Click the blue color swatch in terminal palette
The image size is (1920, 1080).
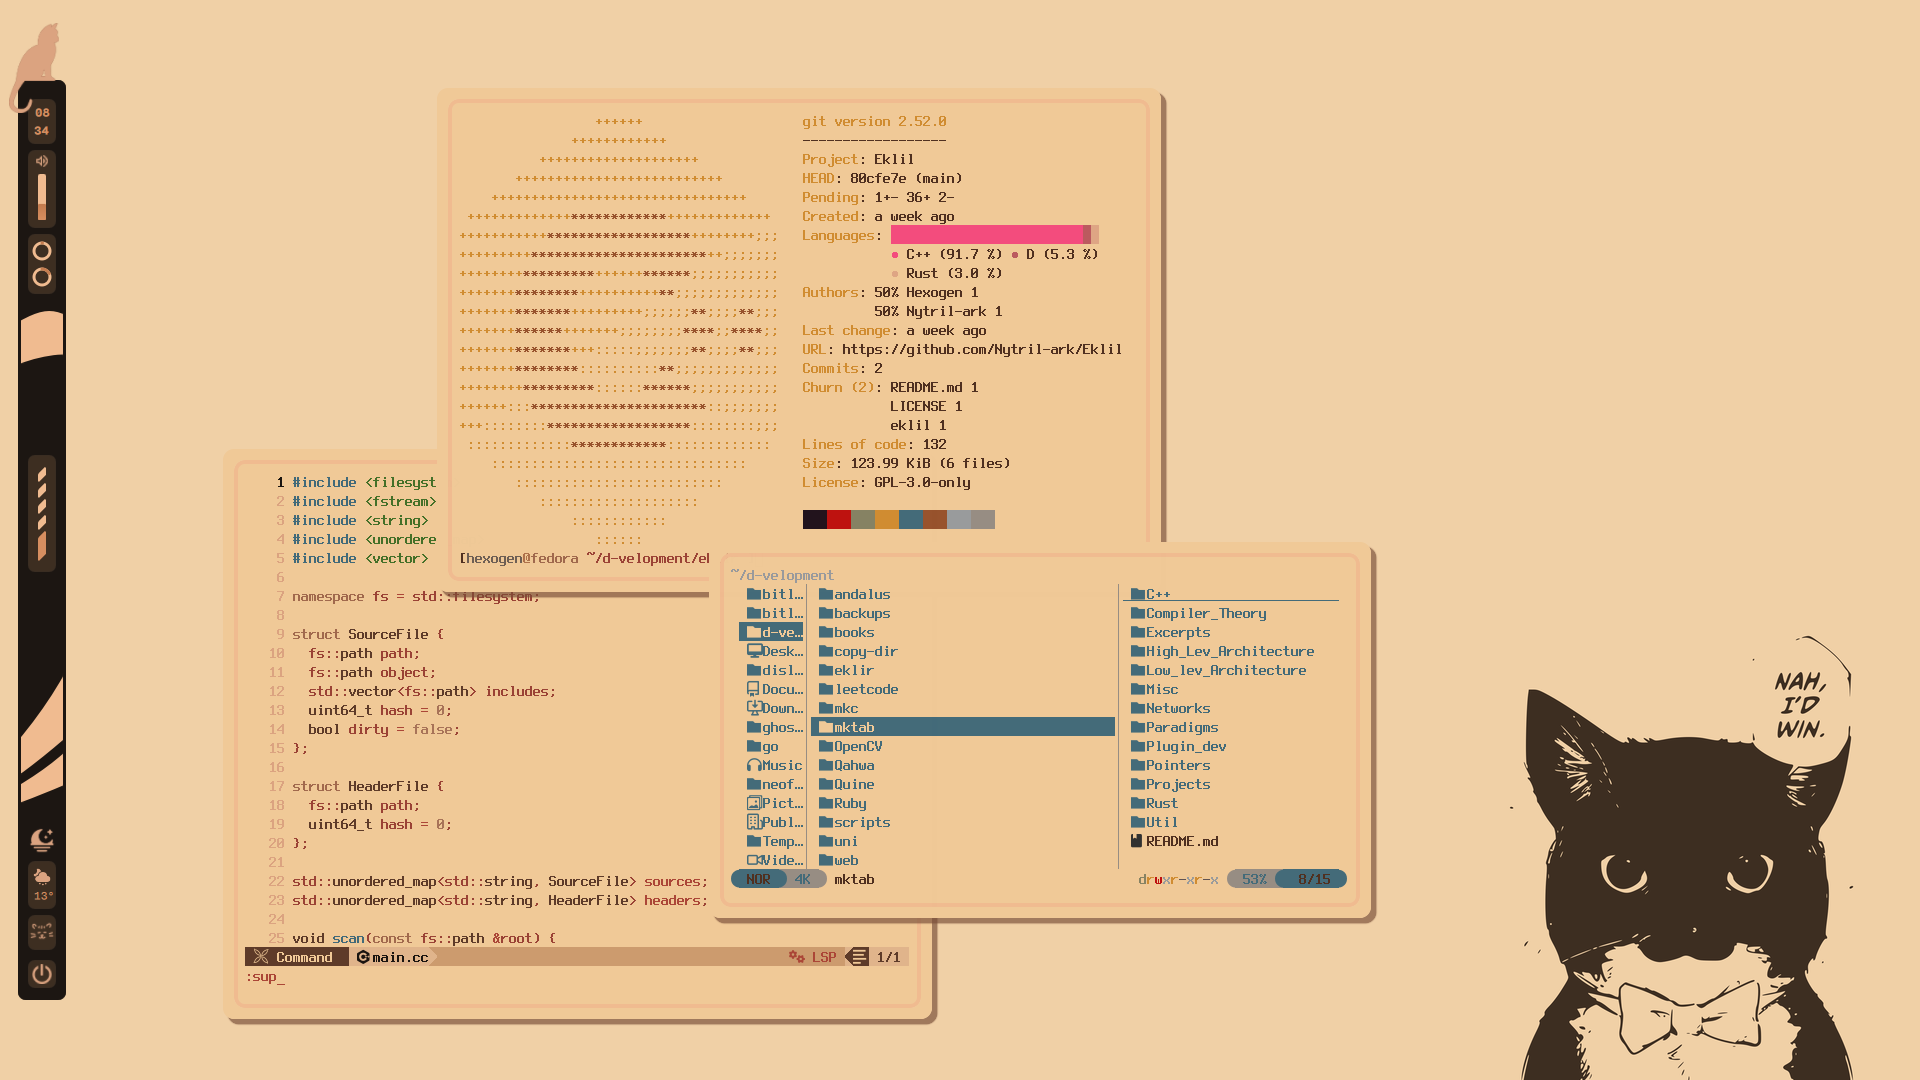click(911, 519)
